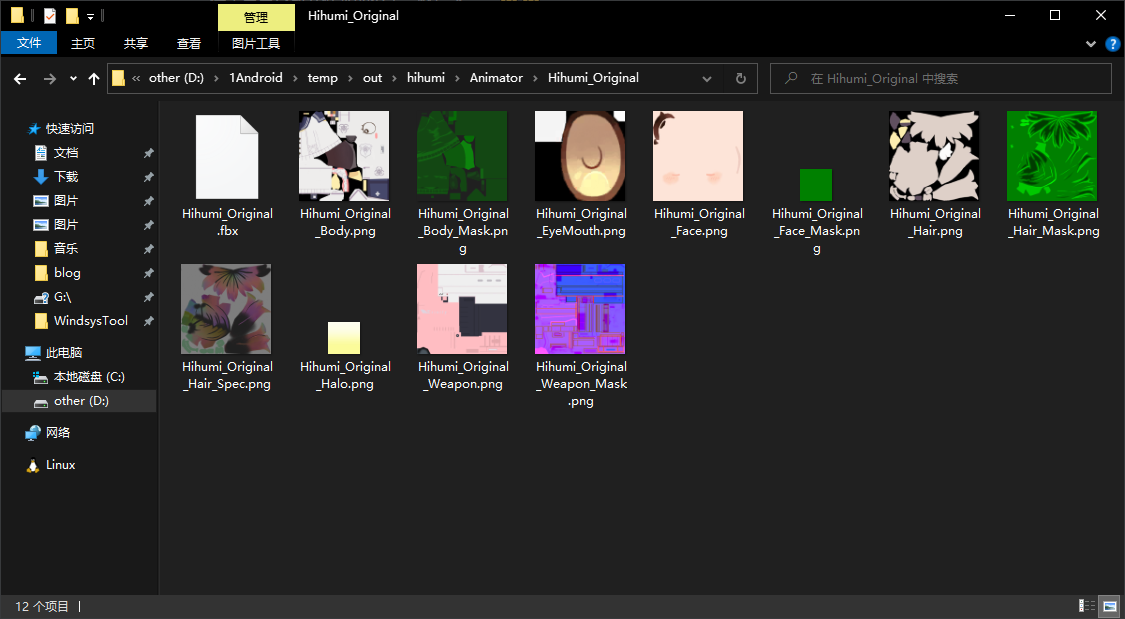Click the new folder icon in title bar
Viewport: 1125px width, 619px height.
pyautogui.click(x=72, y=15)
